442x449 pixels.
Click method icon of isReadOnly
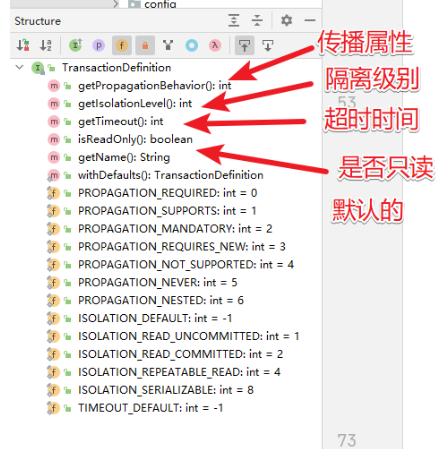click(54, 140)
